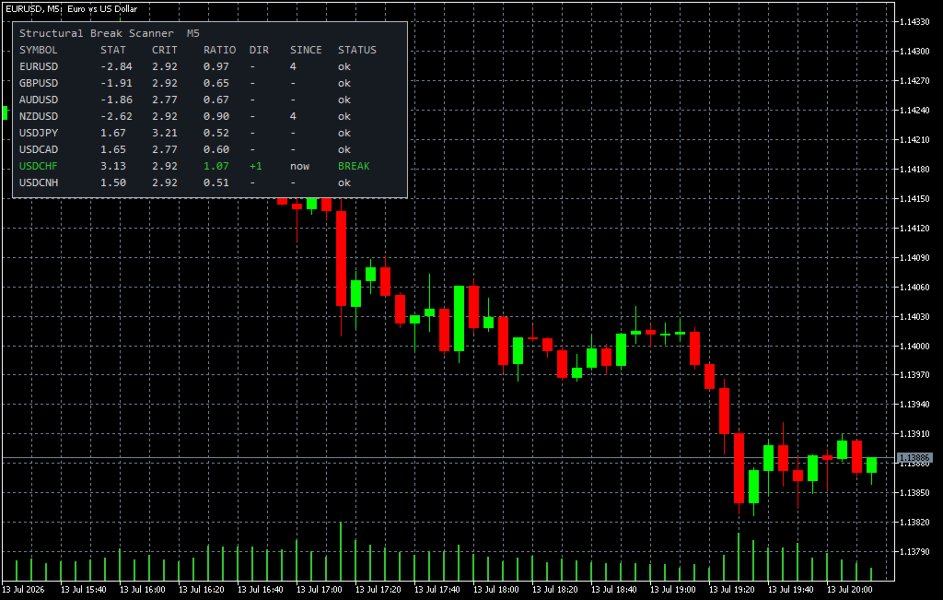This screenshot has width=943, height=600.
Task: Select the CRIT column header
Action: [x=164, y=50]
